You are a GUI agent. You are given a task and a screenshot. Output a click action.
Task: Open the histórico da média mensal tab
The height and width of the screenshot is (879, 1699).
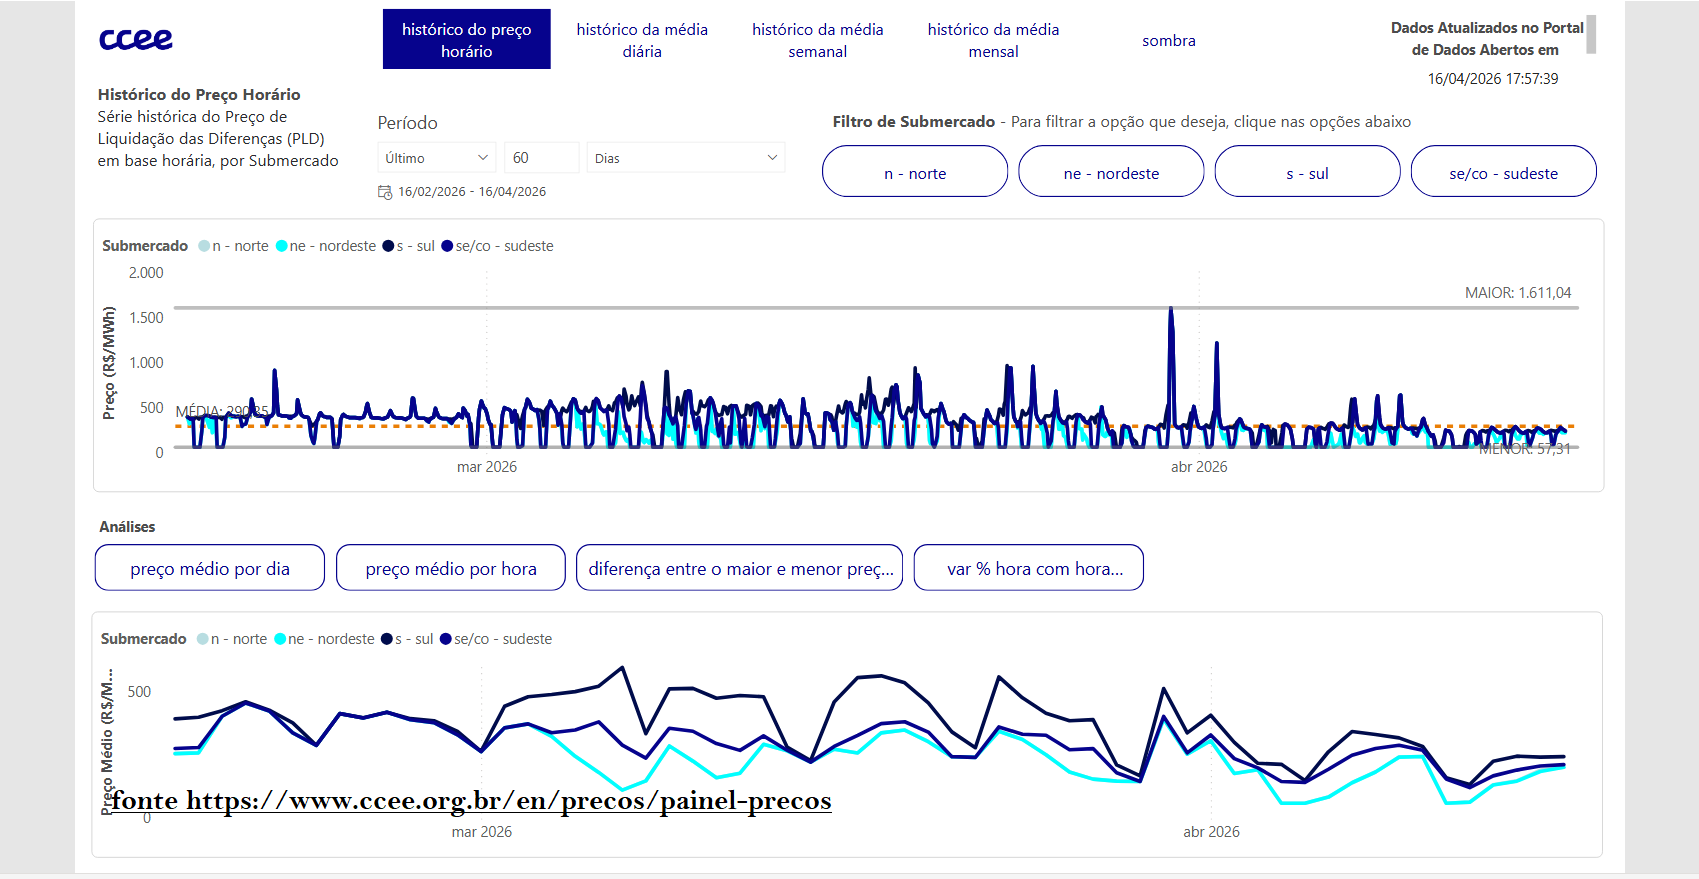[x=993, y=40]
